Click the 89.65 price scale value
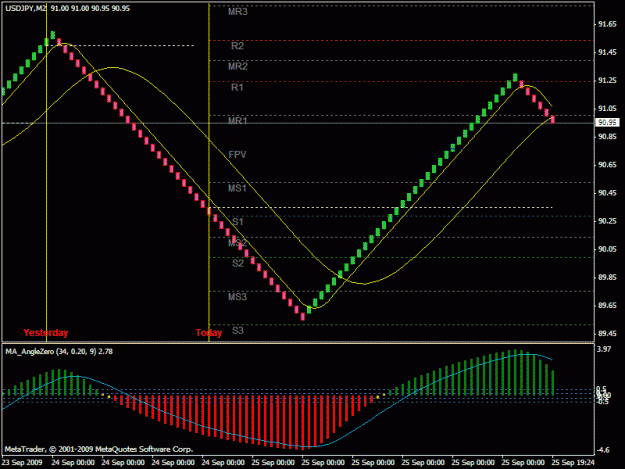 coord(607,306)
